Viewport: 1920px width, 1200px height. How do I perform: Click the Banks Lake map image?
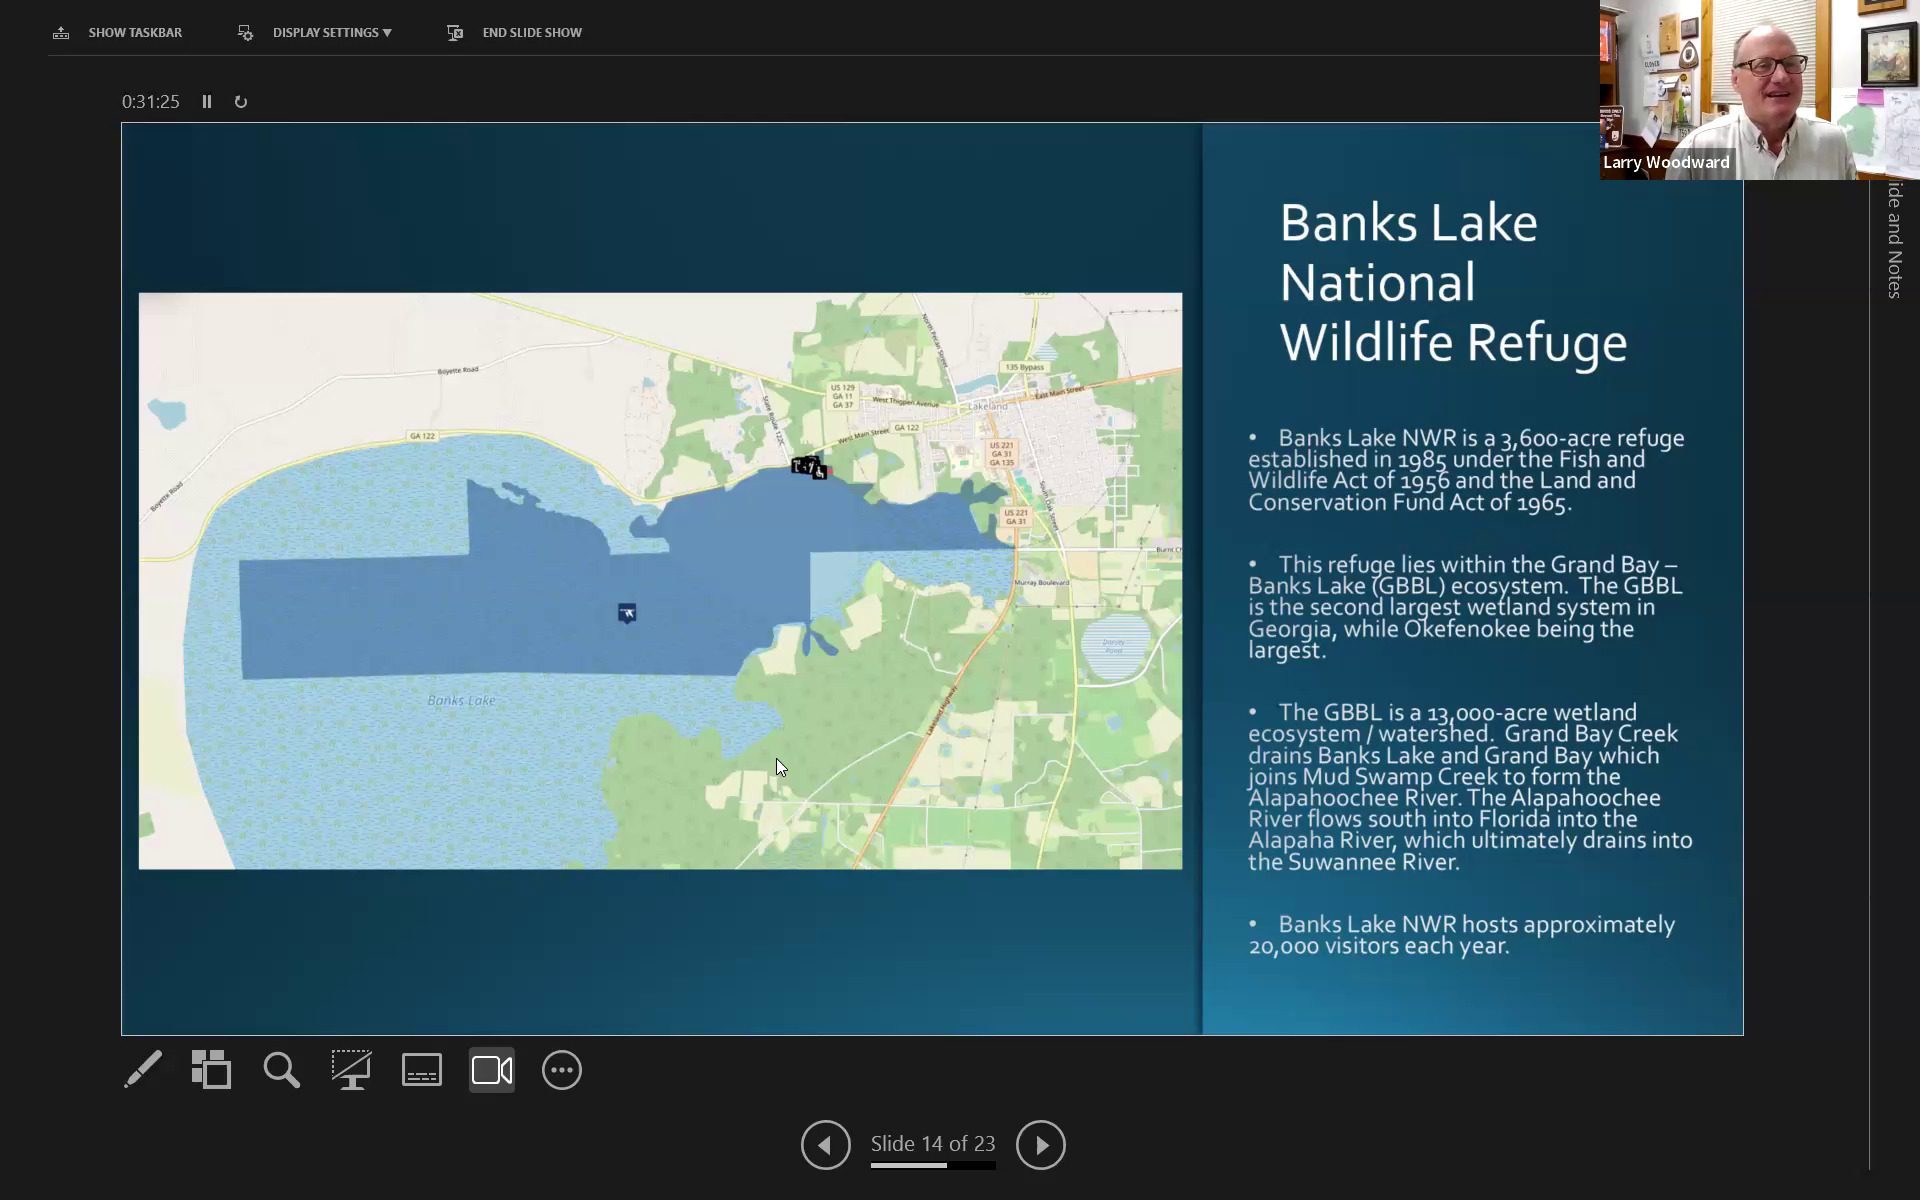coord(660,581)
